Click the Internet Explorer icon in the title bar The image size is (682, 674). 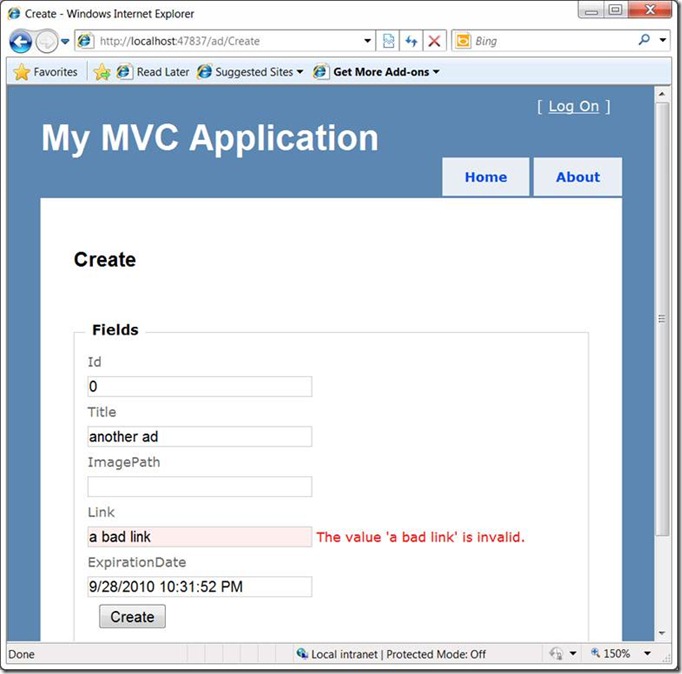pos(14,13)
